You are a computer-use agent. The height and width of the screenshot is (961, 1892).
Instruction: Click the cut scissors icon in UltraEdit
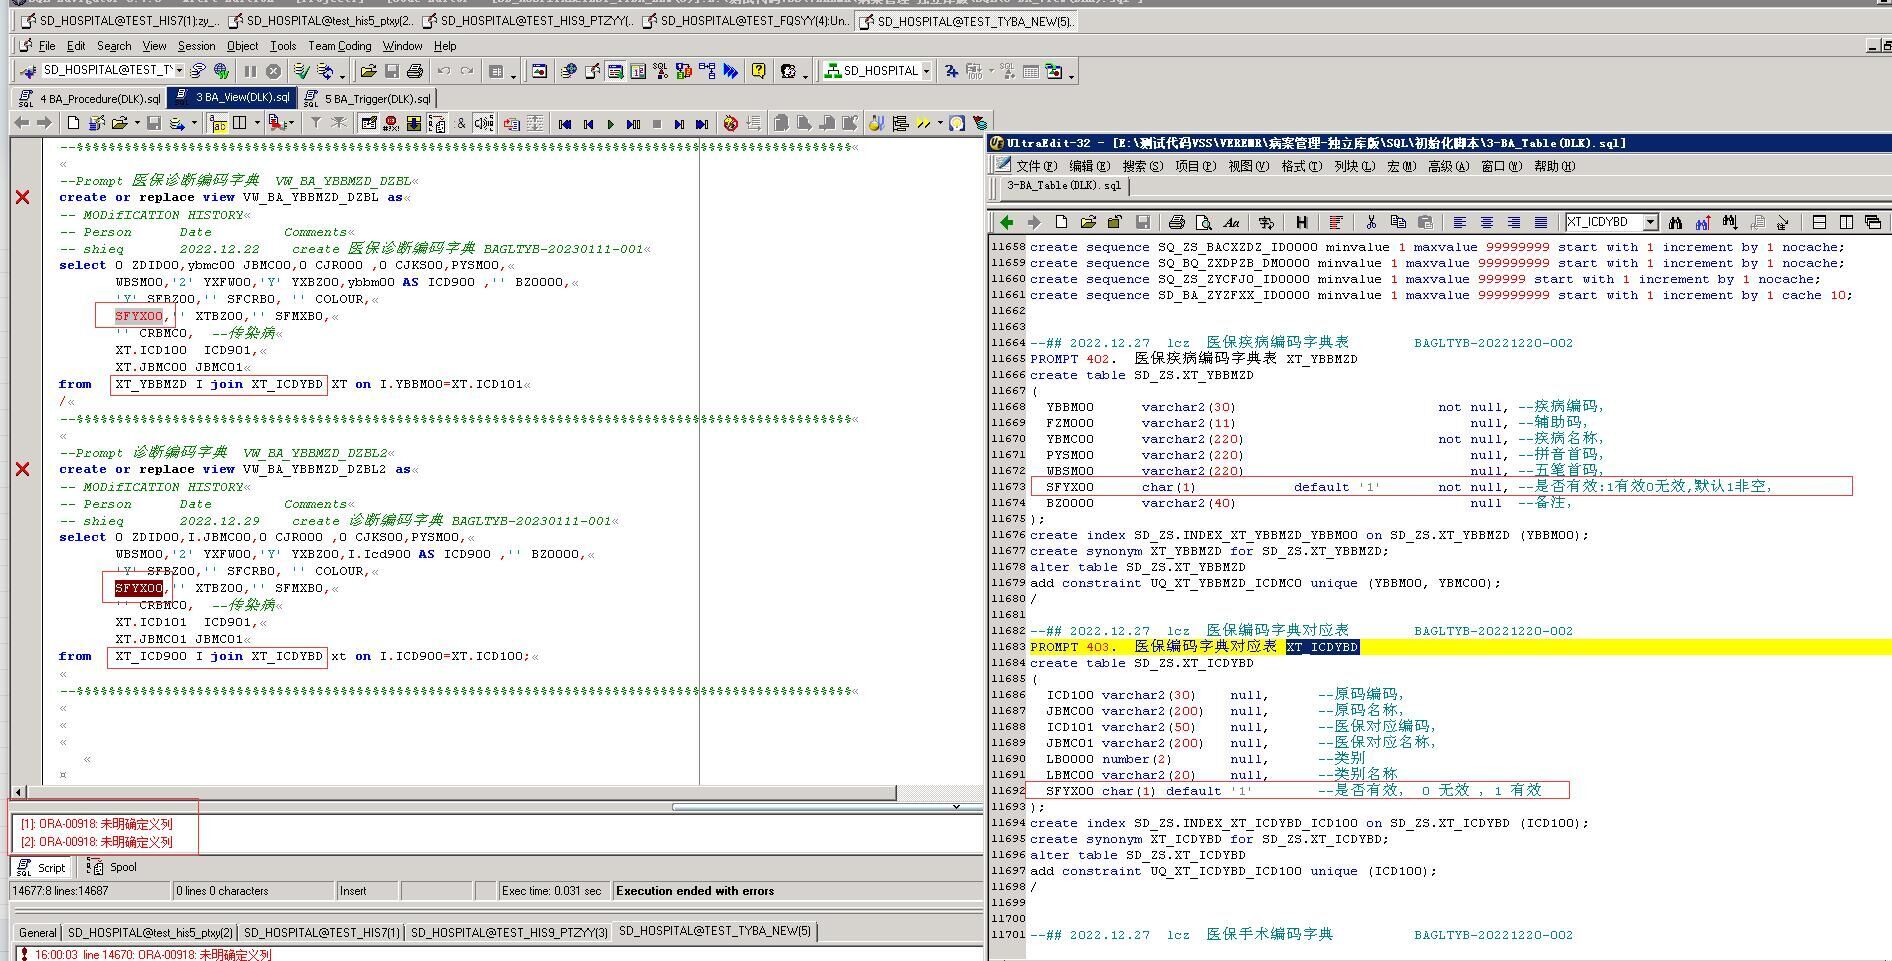point(1371,222)
